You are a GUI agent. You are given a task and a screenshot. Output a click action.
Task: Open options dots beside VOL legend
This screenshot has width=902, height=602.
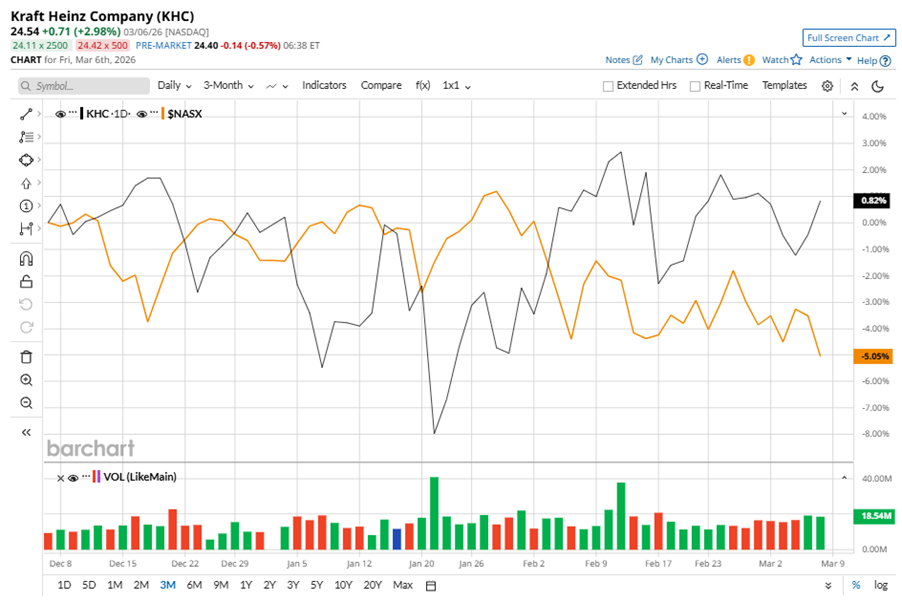pos(85,475)
